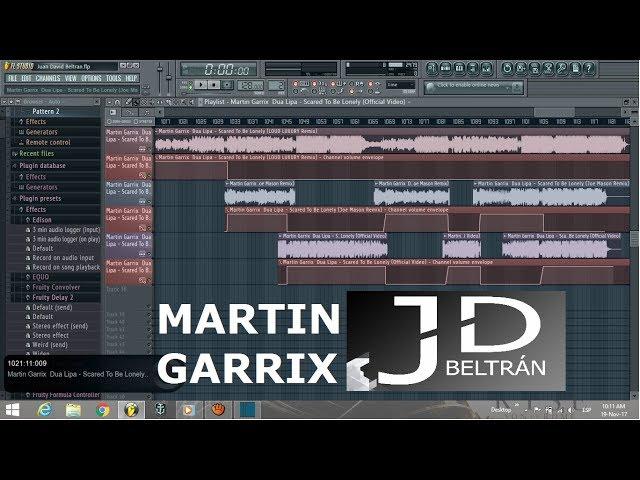The height and width of the screenshot is (480, 640).
Task: Open File Explorer from the taskbar
Action: [x=73, y=410]
